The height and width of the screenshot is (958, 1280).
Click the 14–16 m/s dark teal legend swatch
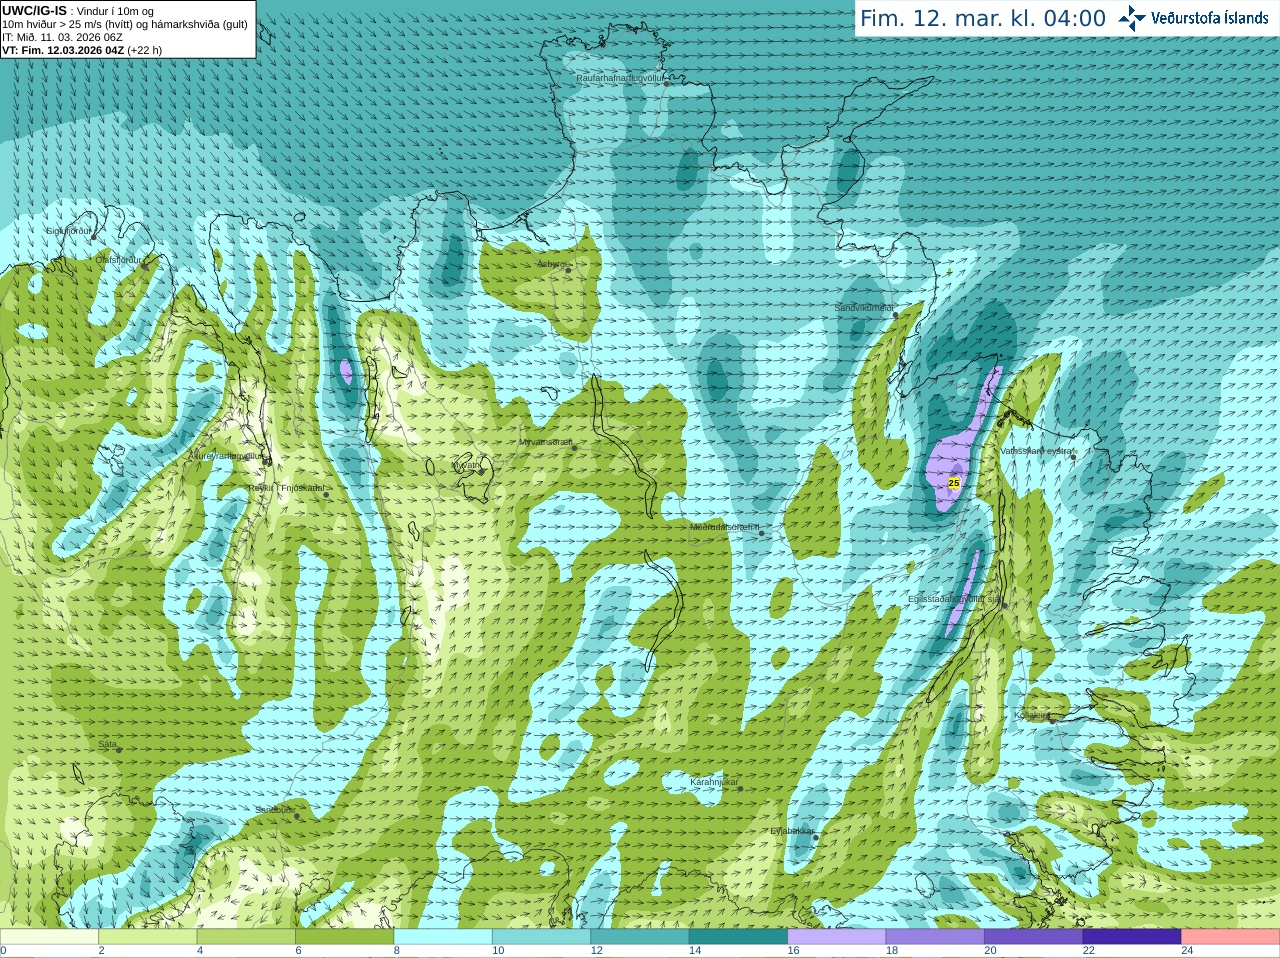click(739, 936)
